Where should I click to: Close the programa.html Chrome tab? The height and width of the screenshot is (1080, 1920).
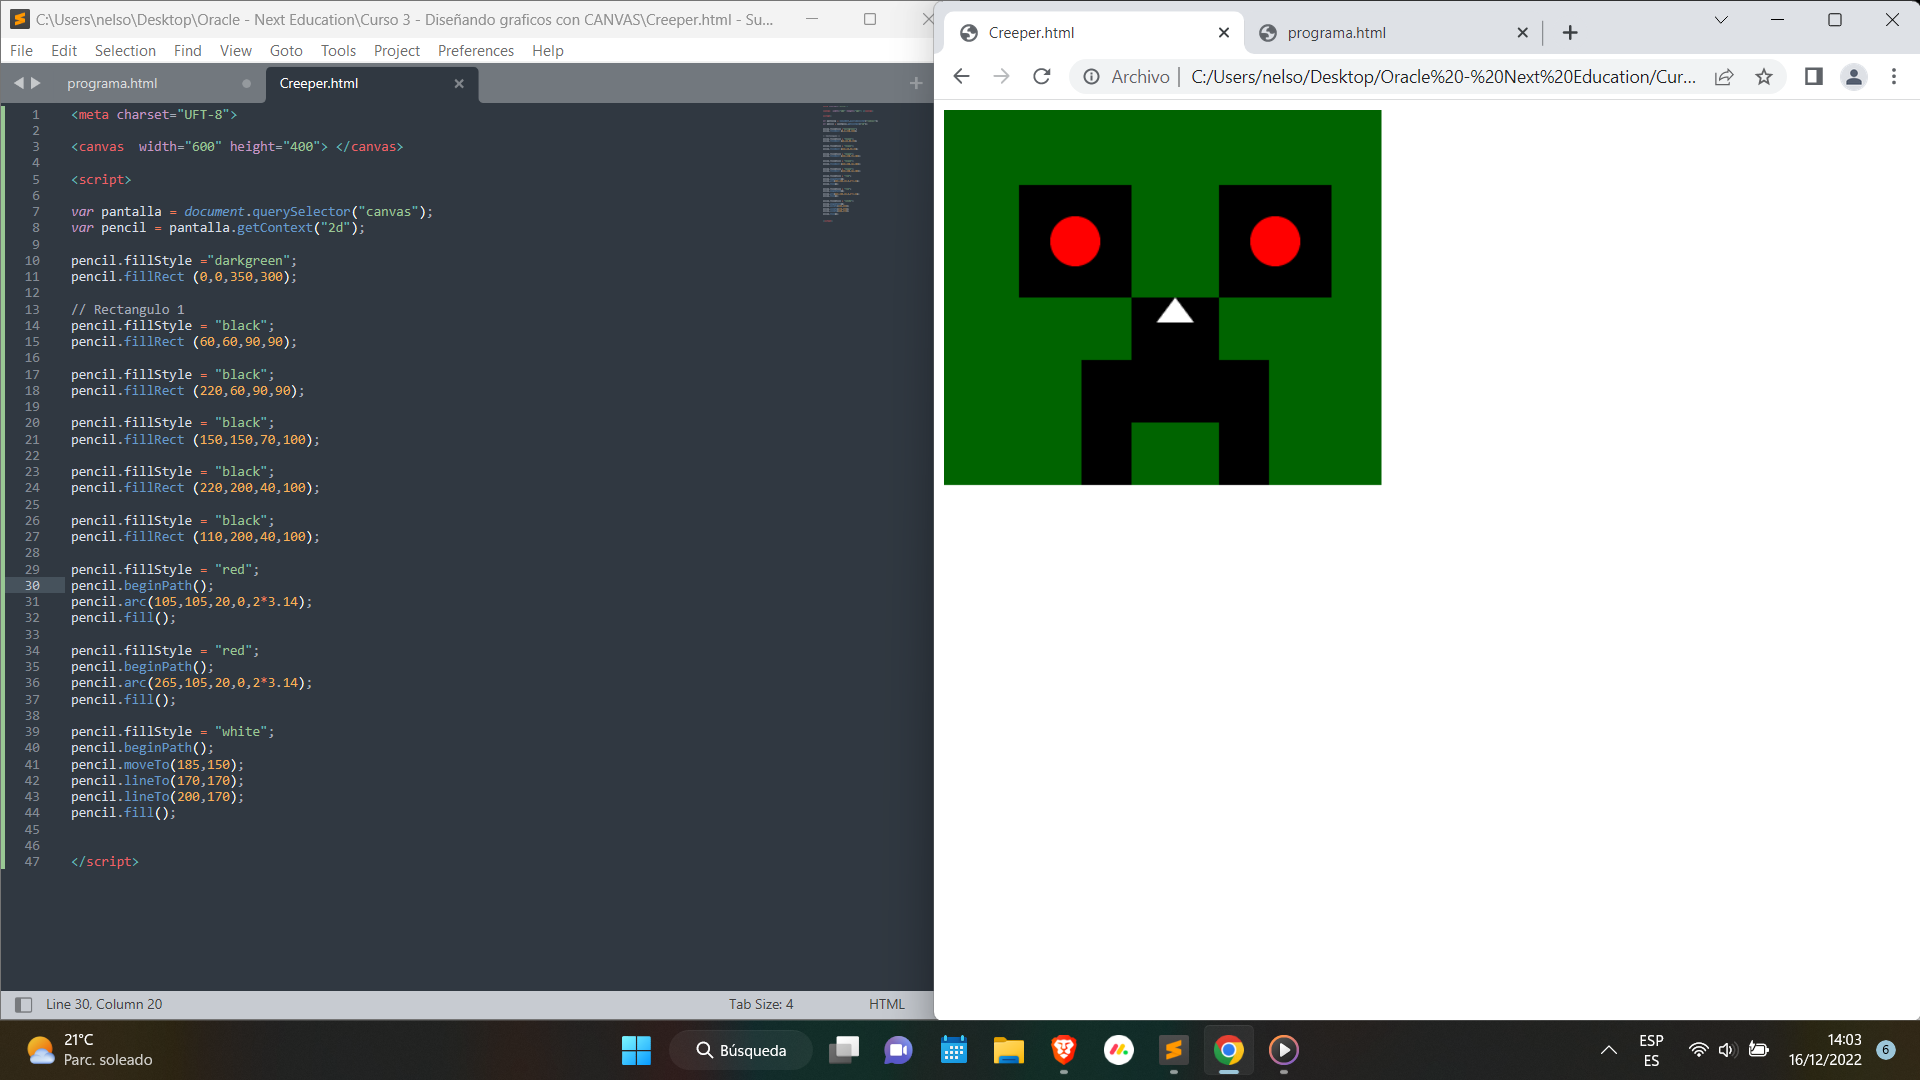tap(1522, 33)
